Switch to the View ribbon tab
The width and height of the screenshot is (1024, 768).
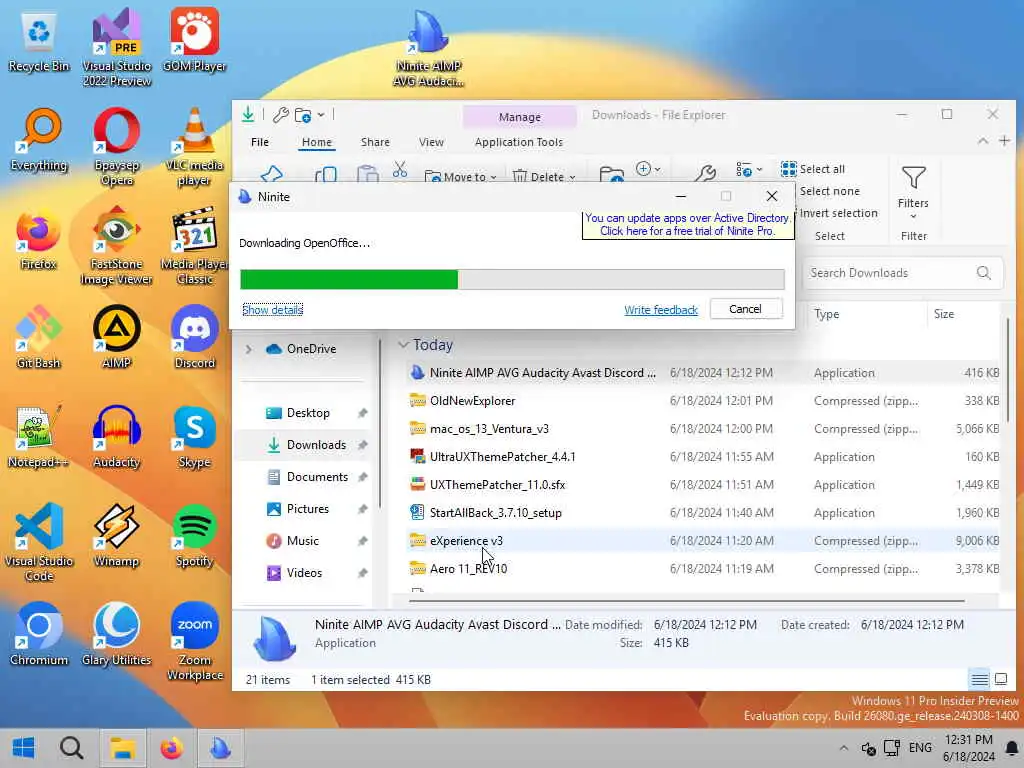click(x=431, y=142)
